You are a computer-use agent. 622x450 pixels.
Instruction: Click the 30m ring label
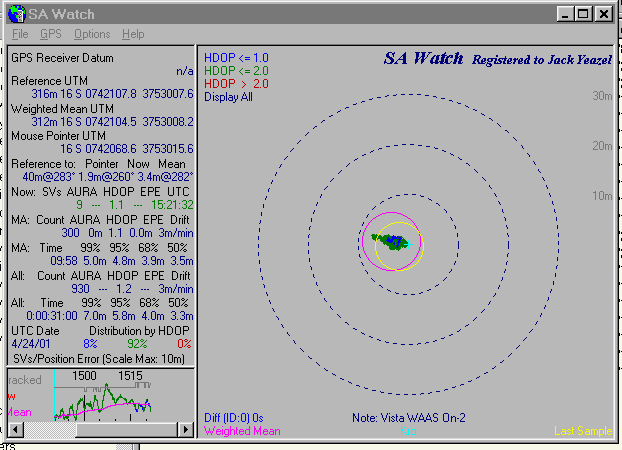coord(602,96)
